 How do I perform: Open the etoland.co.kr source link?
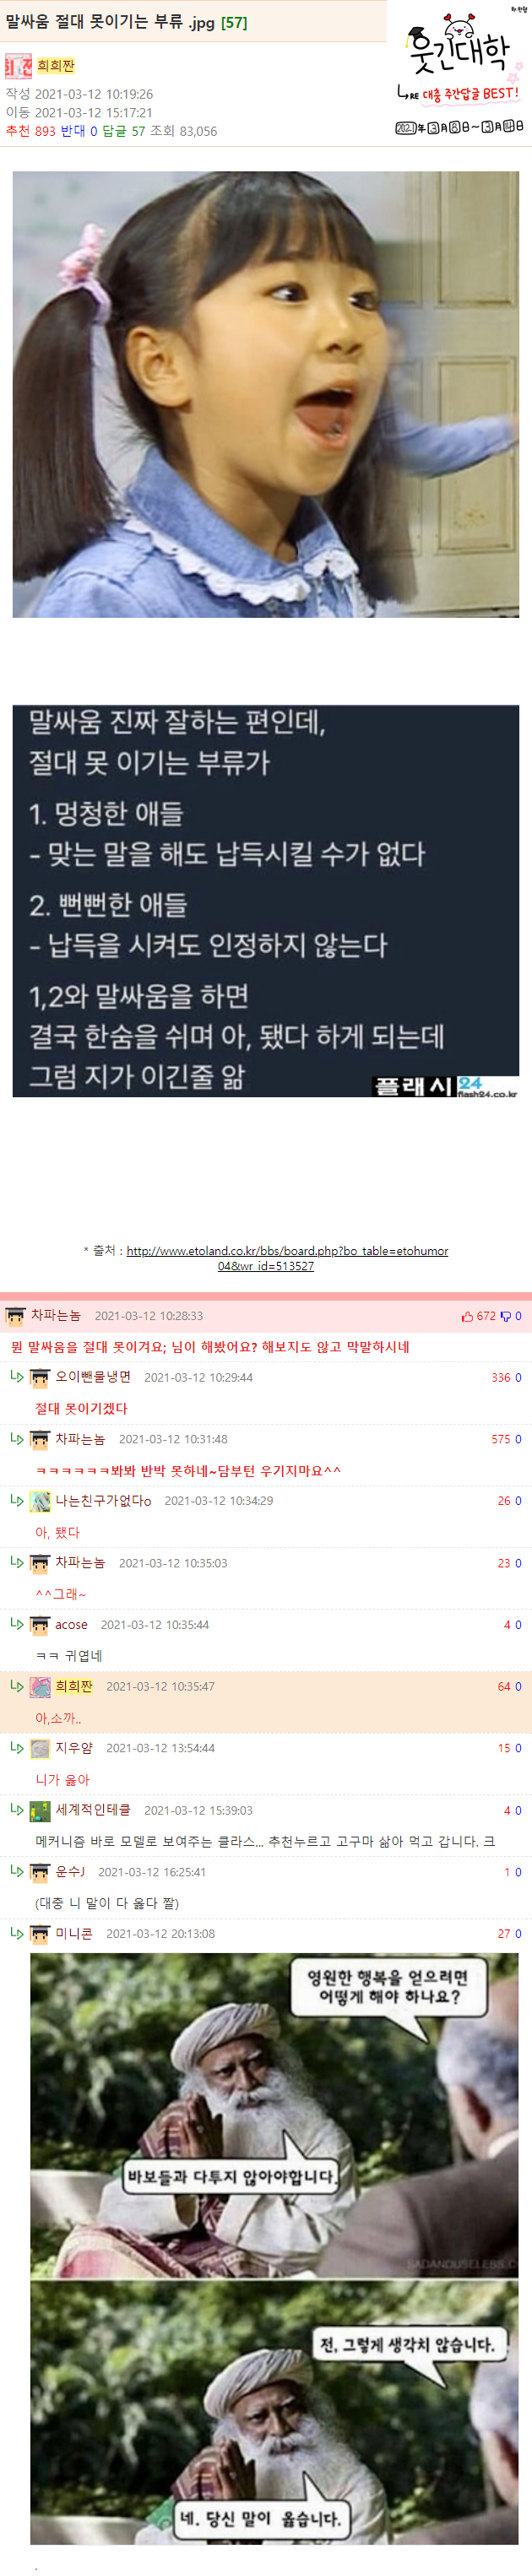click(287, 1258)
